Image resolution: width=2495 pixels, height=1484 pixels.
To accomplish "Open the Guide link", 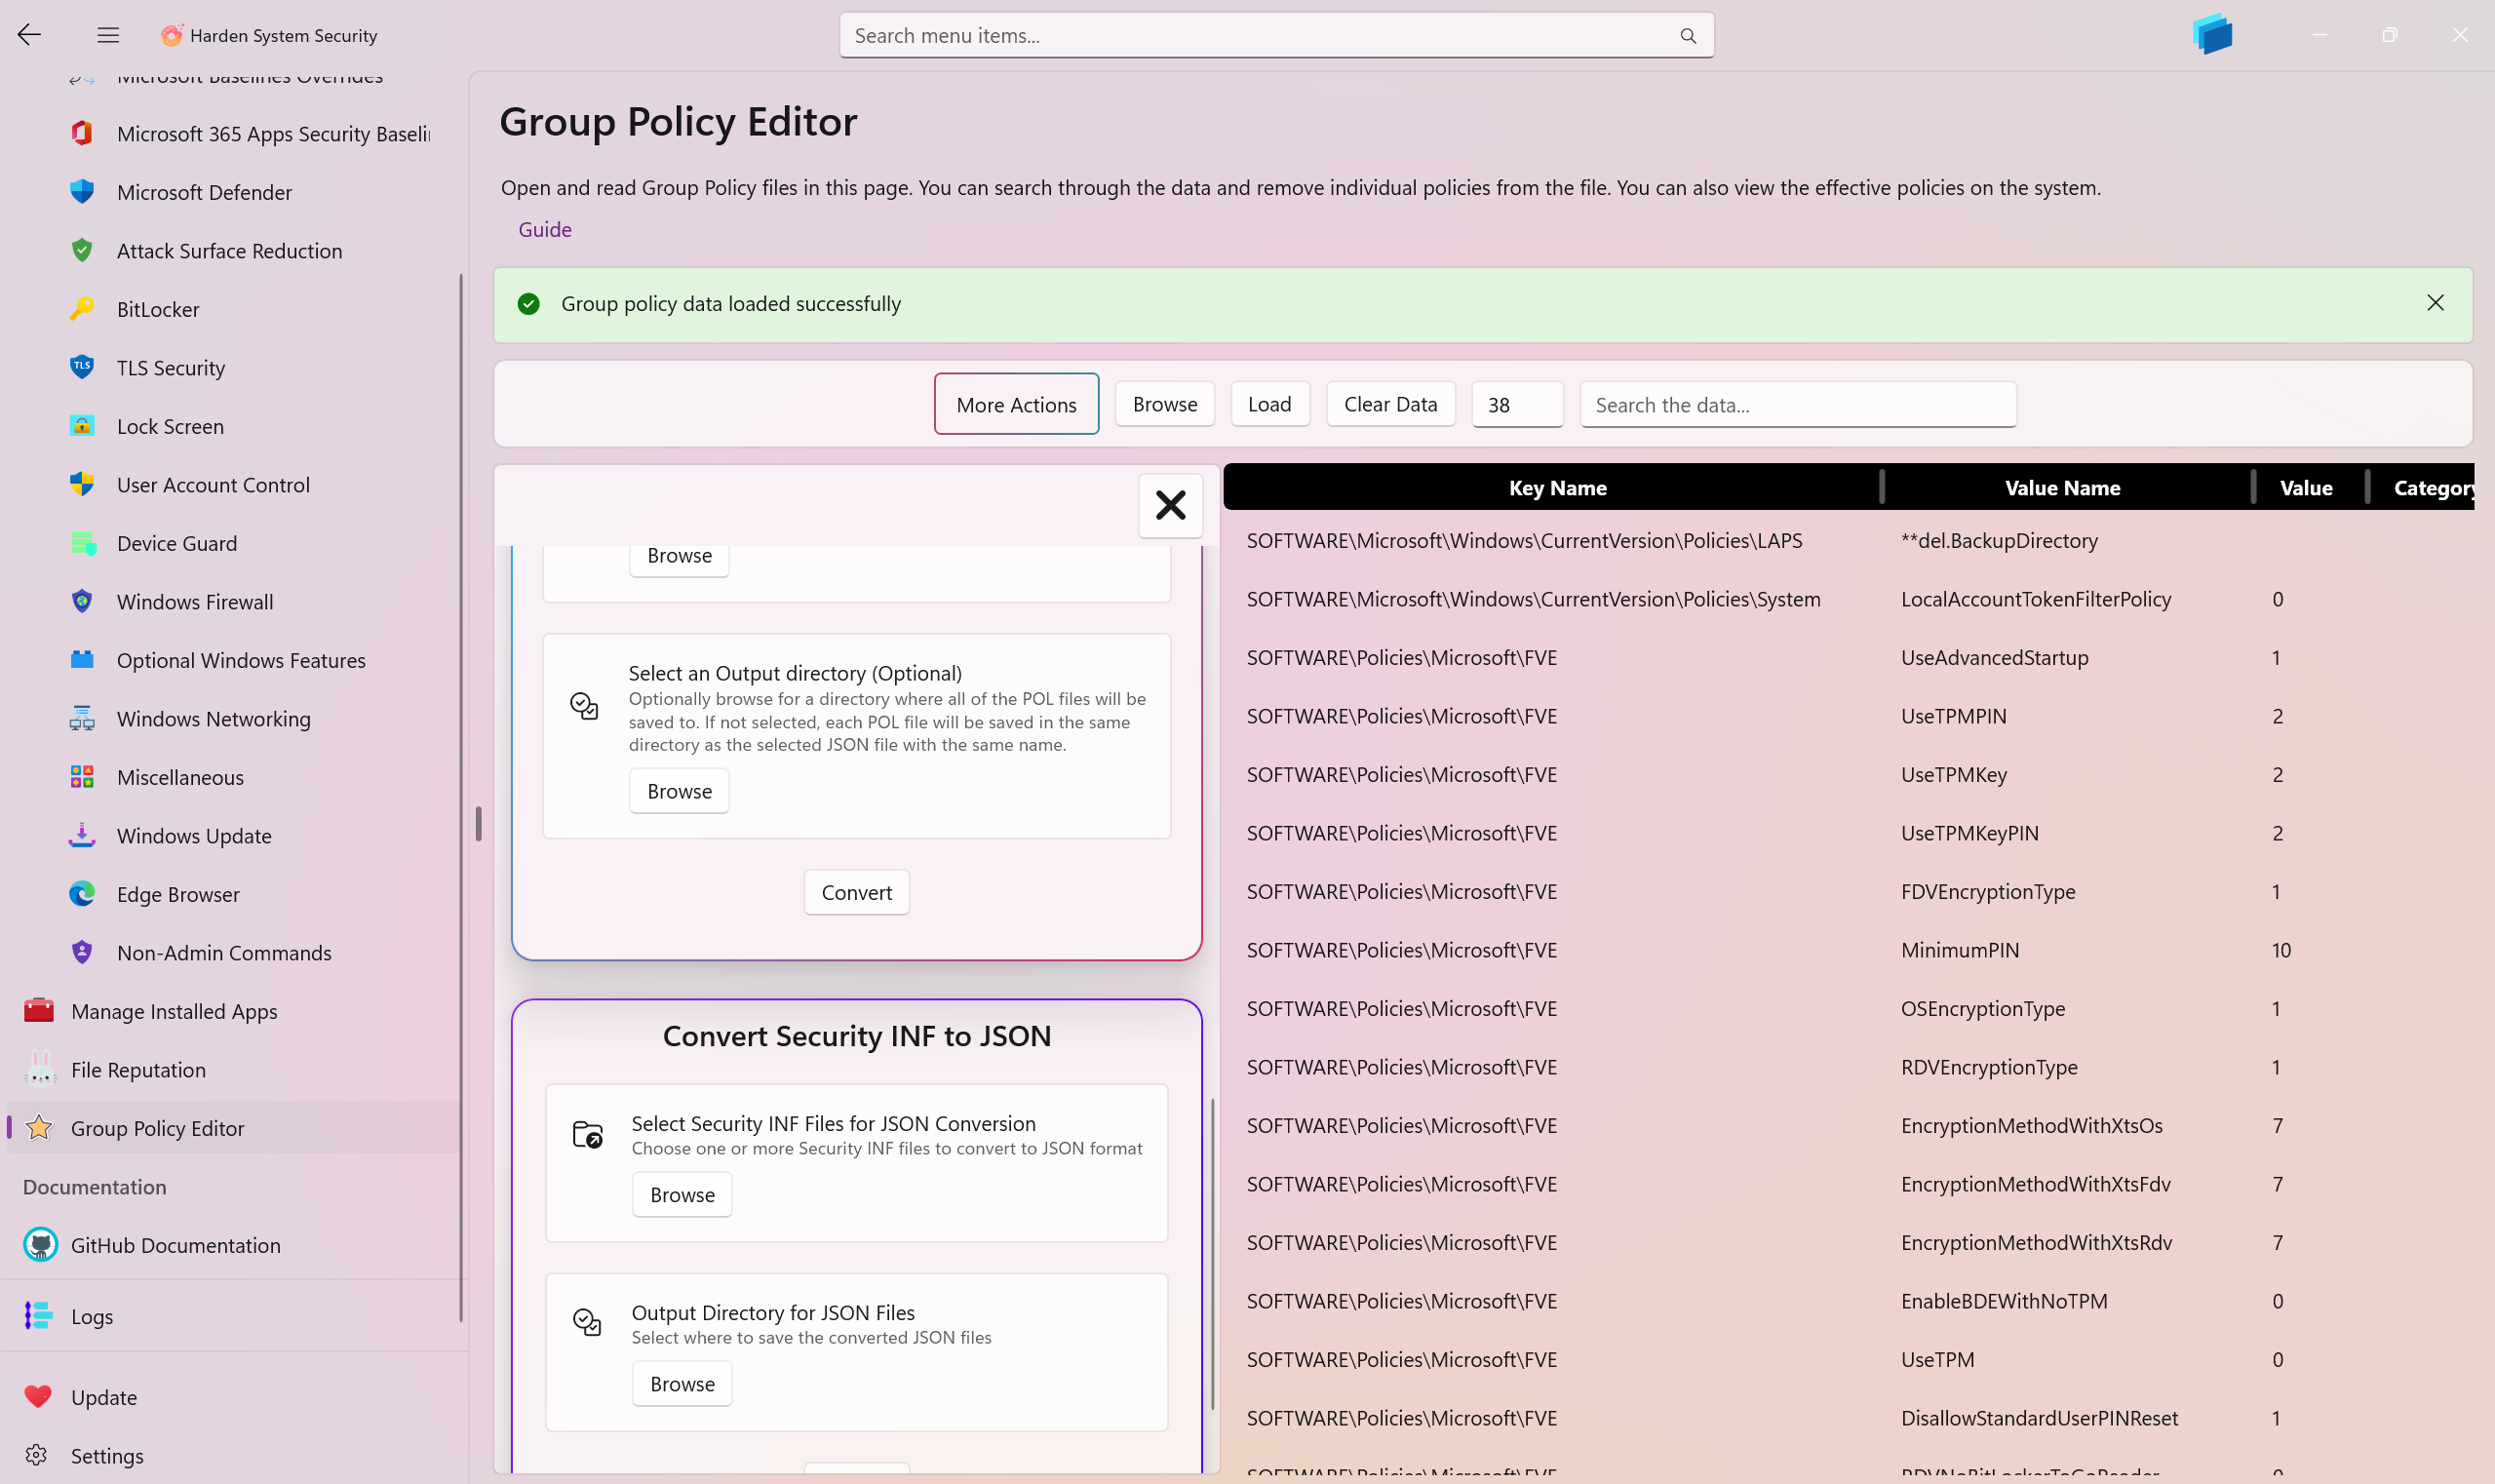I will 545,229.
